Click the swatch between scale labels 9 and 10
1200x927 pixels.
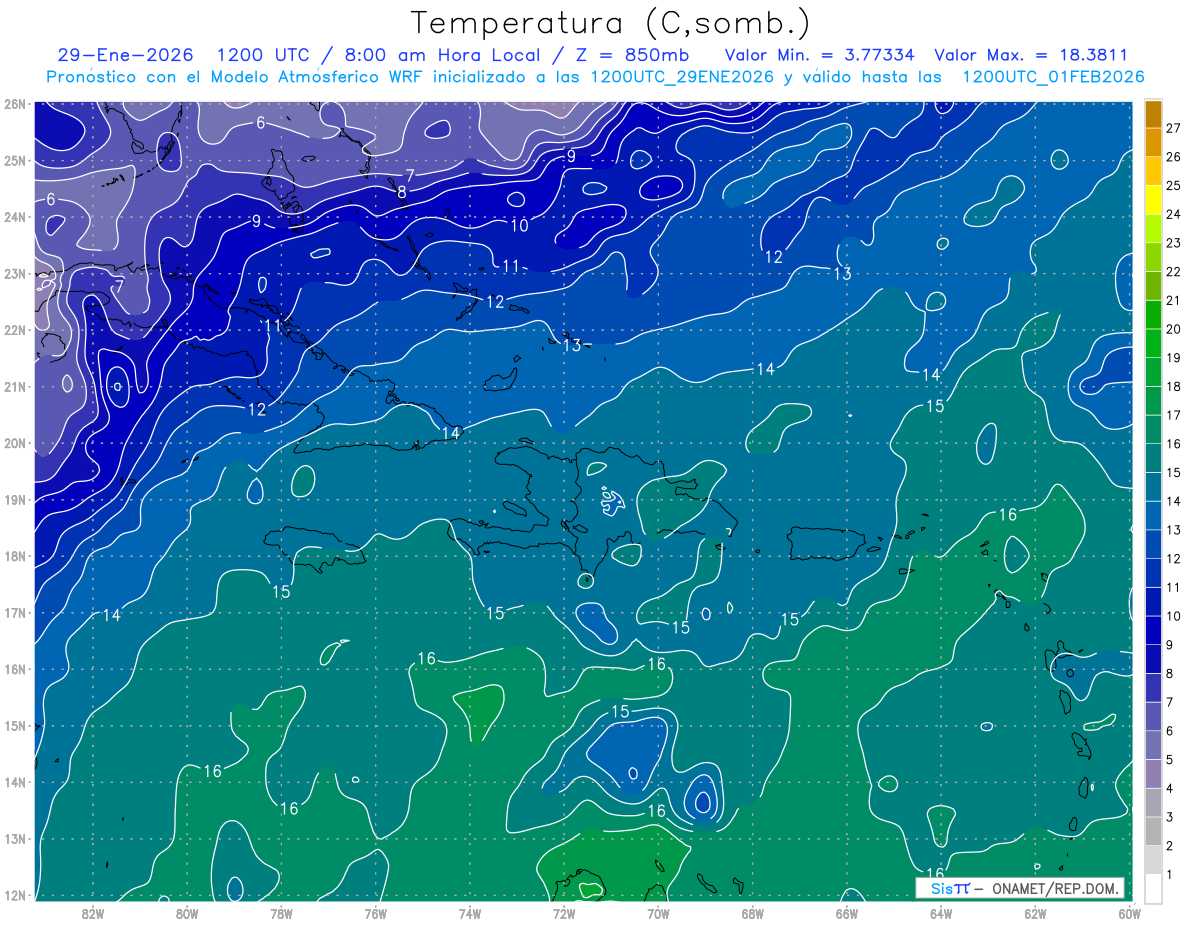click(1154, 630)
